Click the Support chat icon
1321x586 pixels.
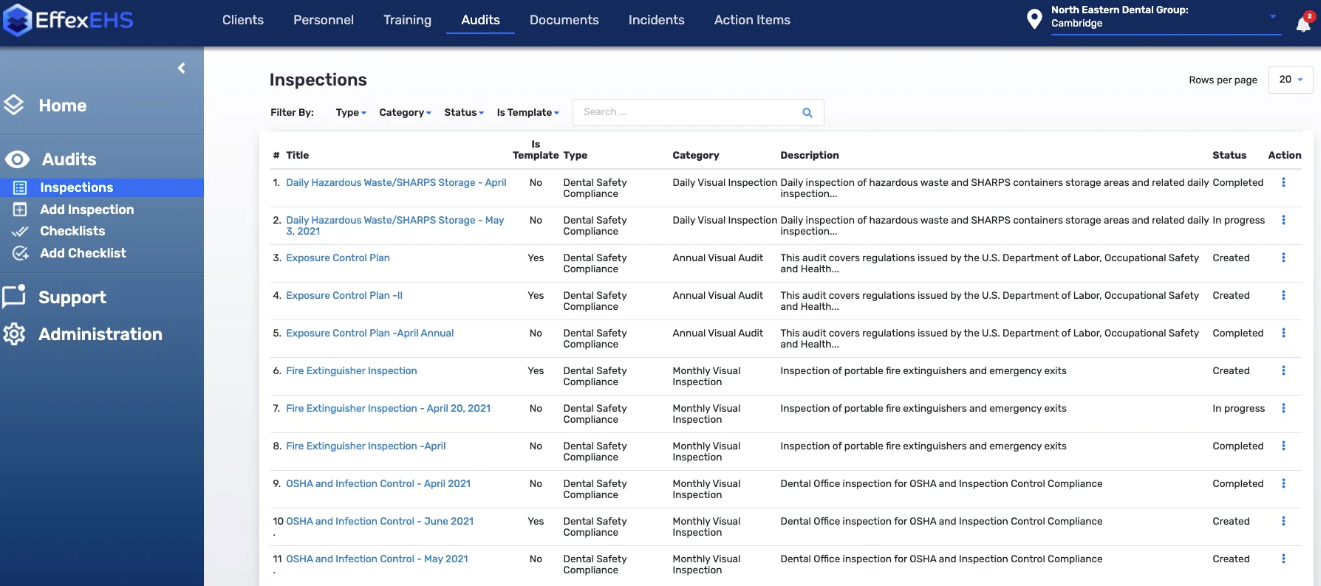[14, 297]
